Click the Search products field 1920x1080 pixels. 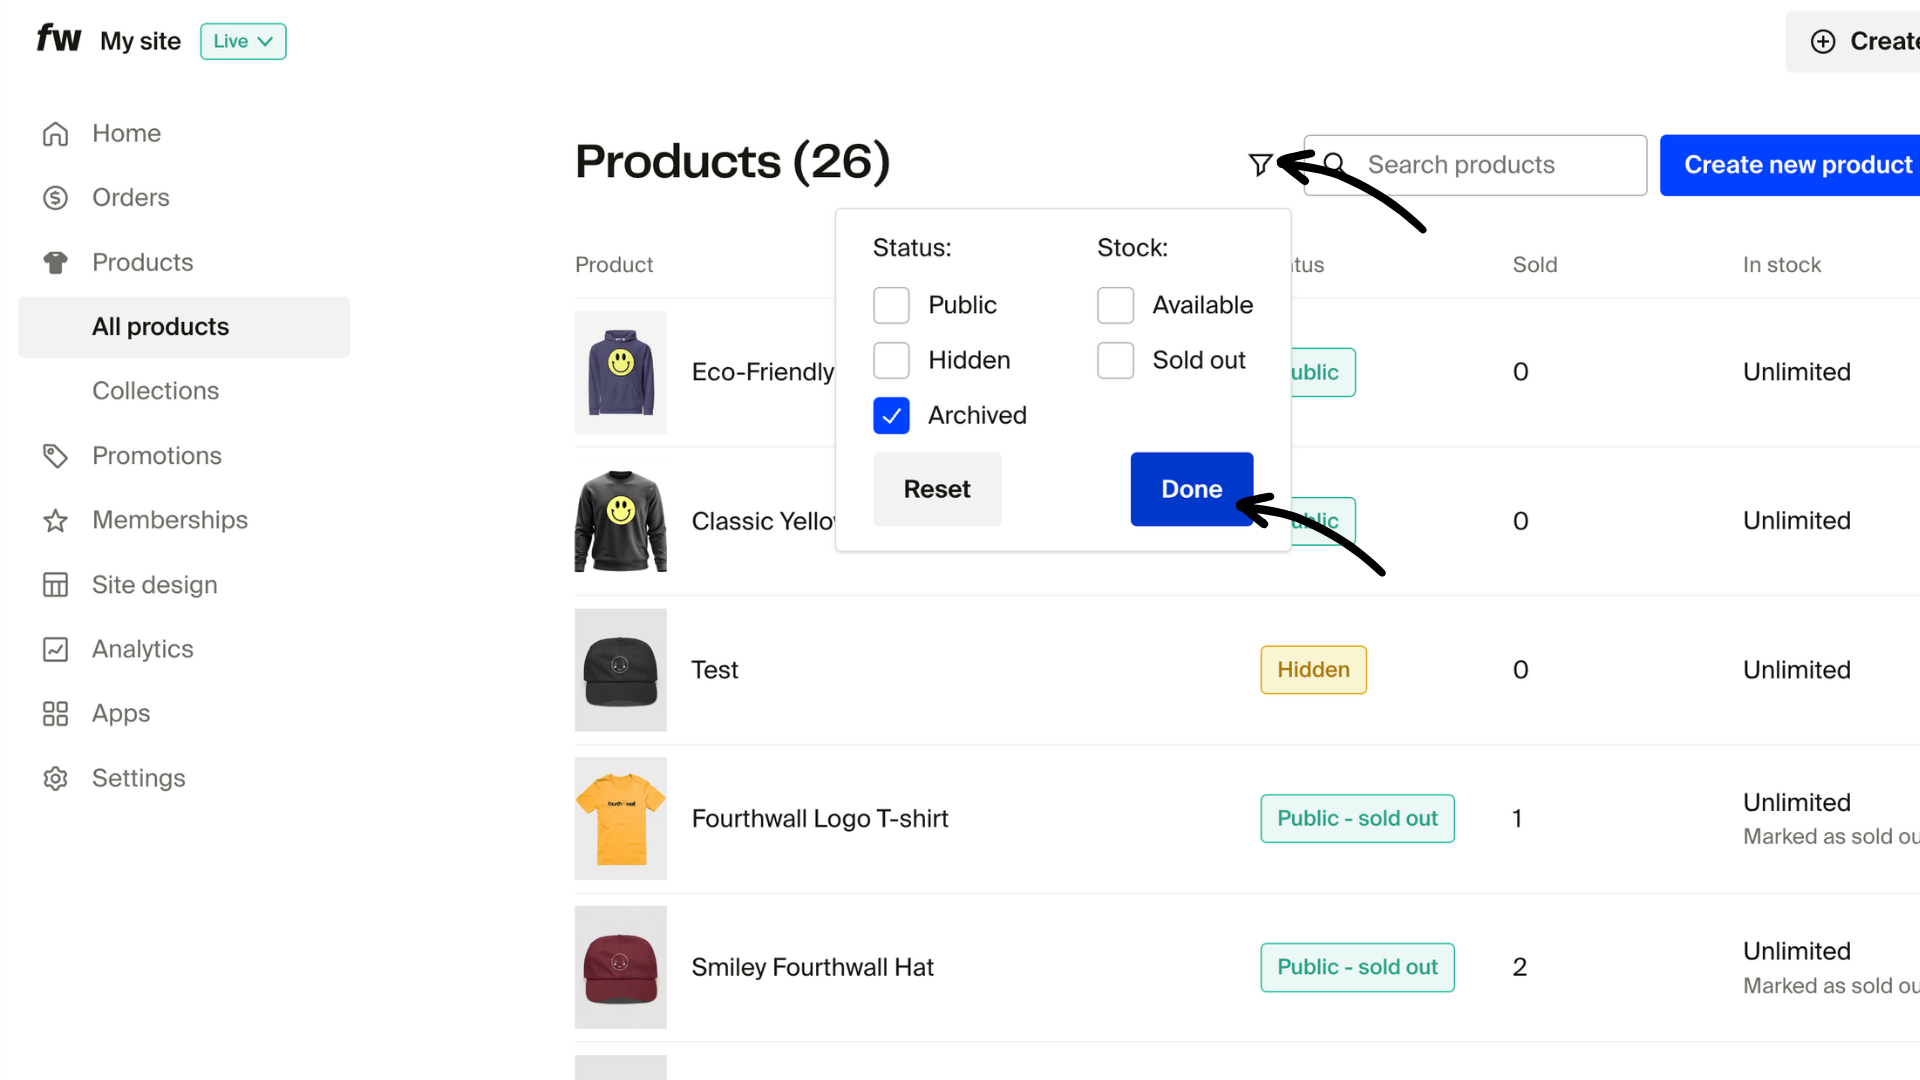1490,165
